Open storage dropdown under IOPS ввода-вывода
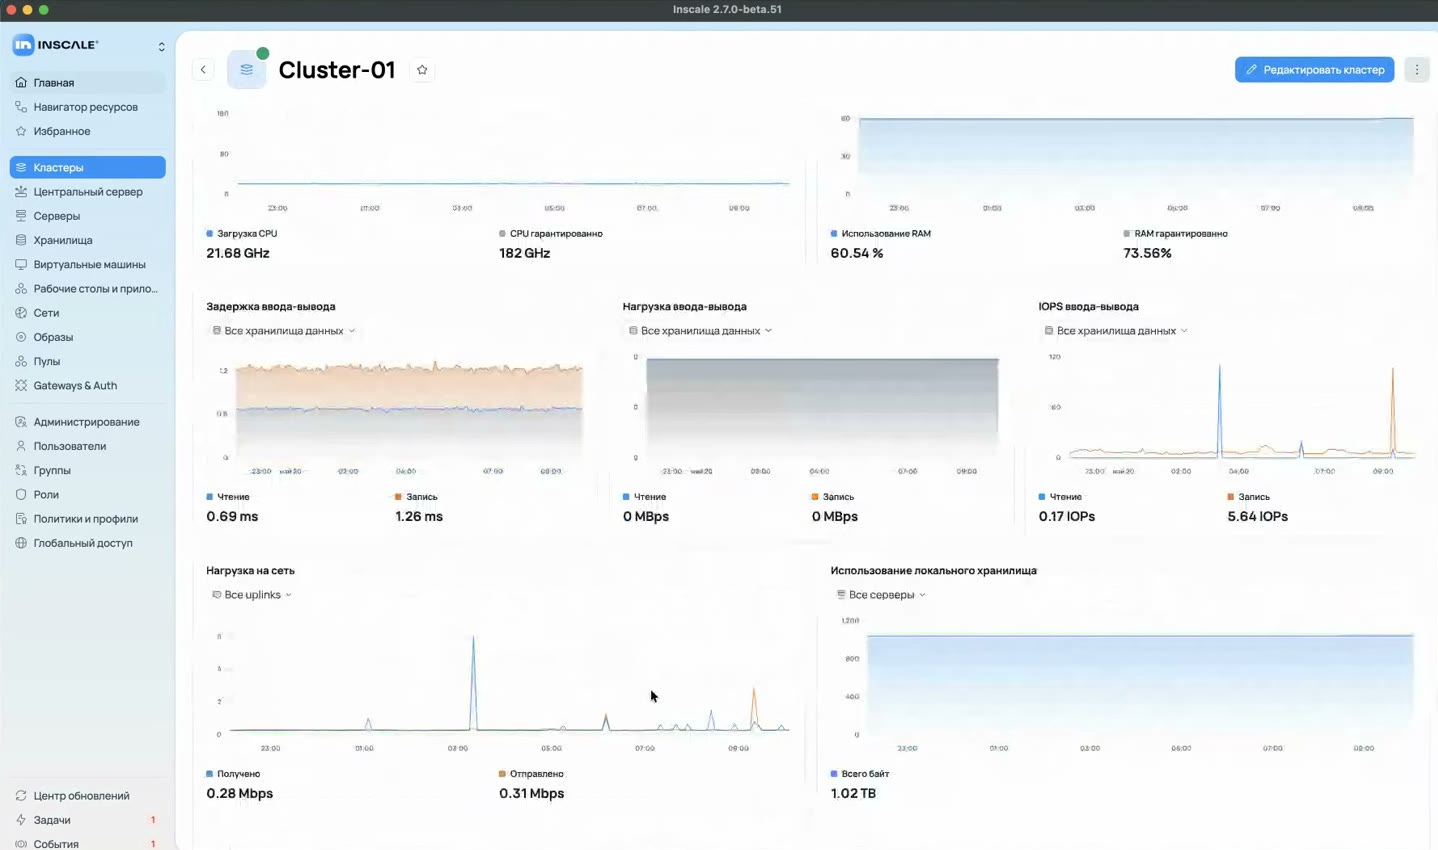The height and width of the screenshot is (850, 1438). 1115,331
